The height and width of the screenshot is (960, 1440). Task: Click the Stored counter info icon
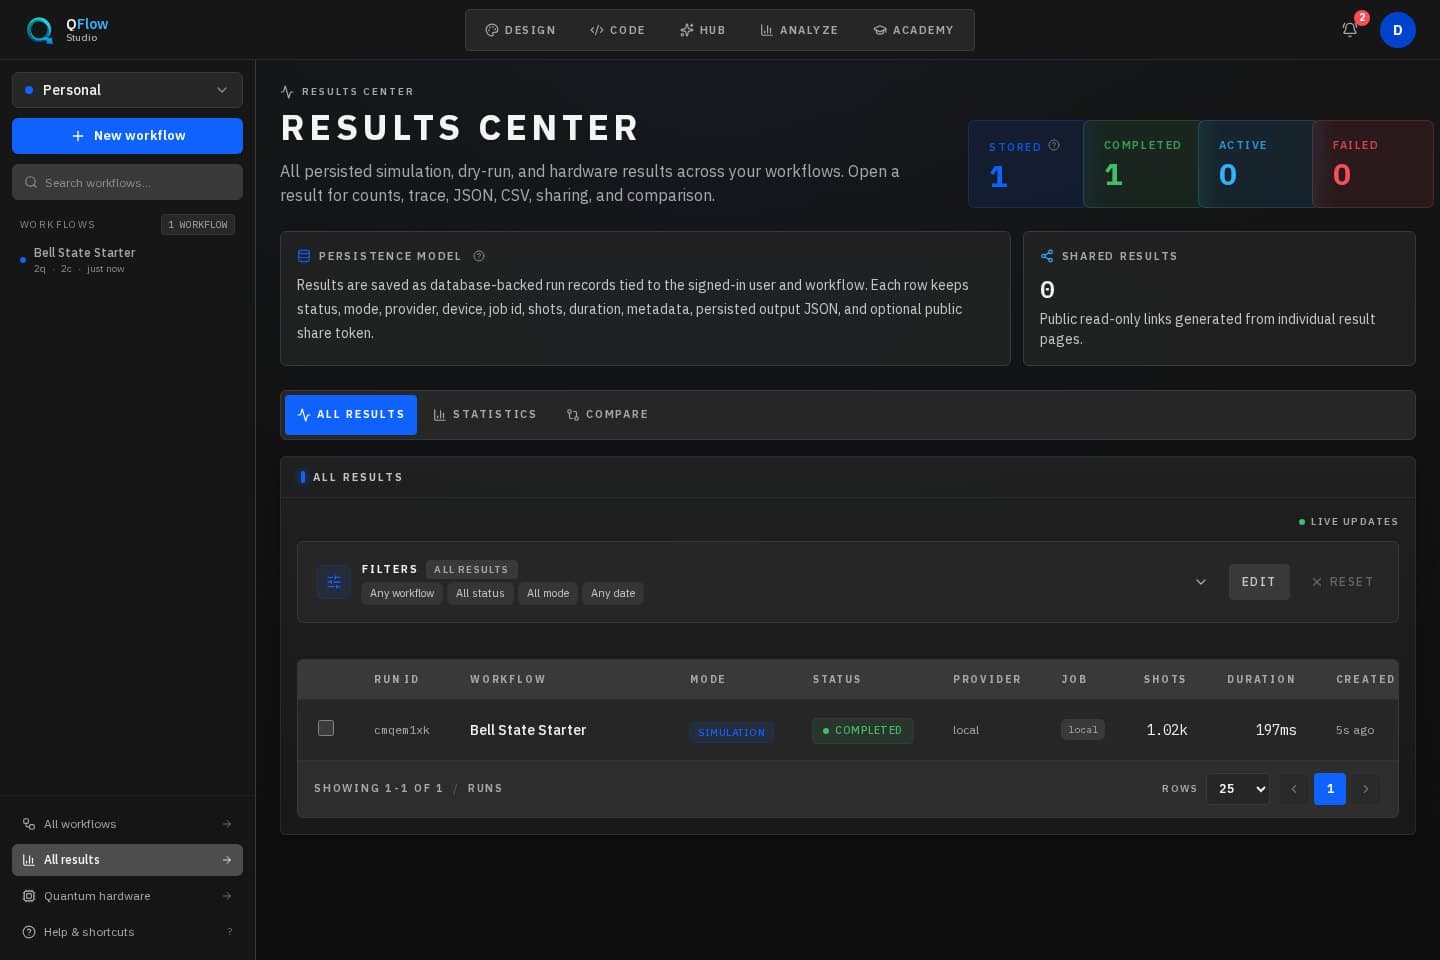[1054, 146]
